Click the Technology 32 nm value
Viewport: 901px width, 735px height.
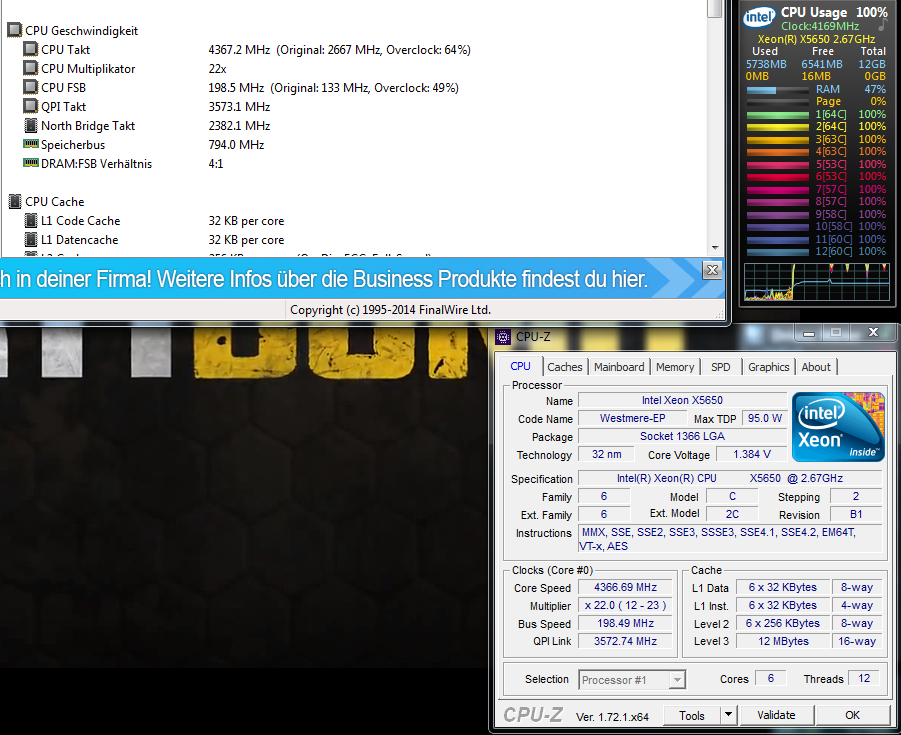pos(606,455)
